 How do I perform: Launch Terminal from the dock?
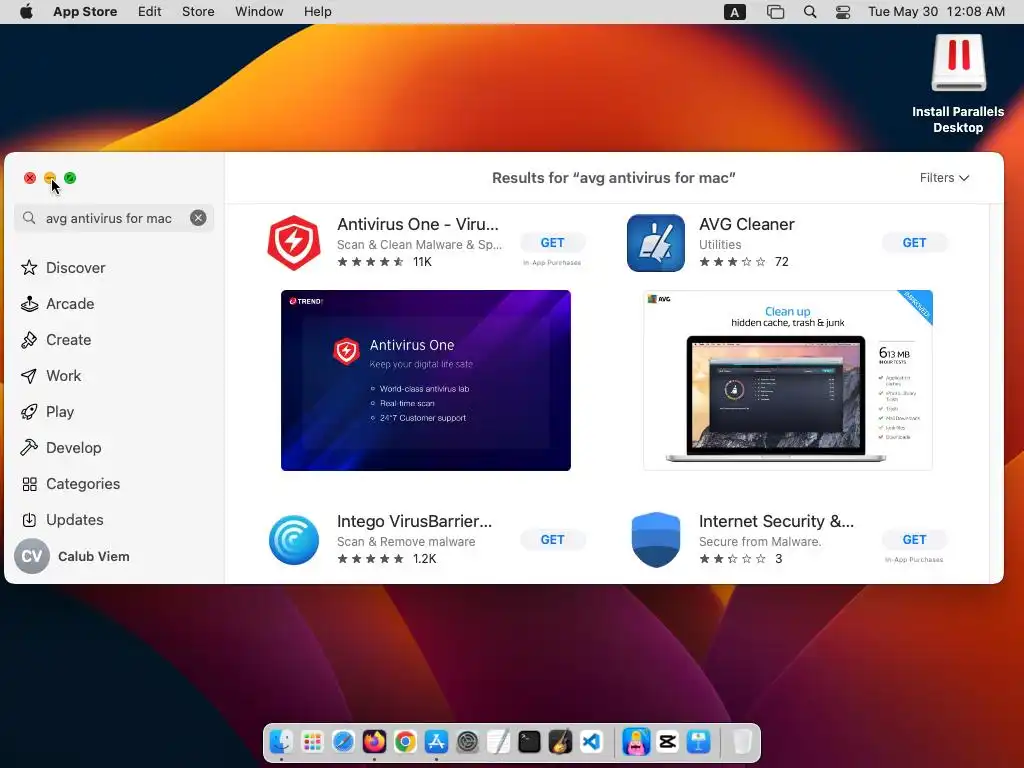click(x=529, y=742)
